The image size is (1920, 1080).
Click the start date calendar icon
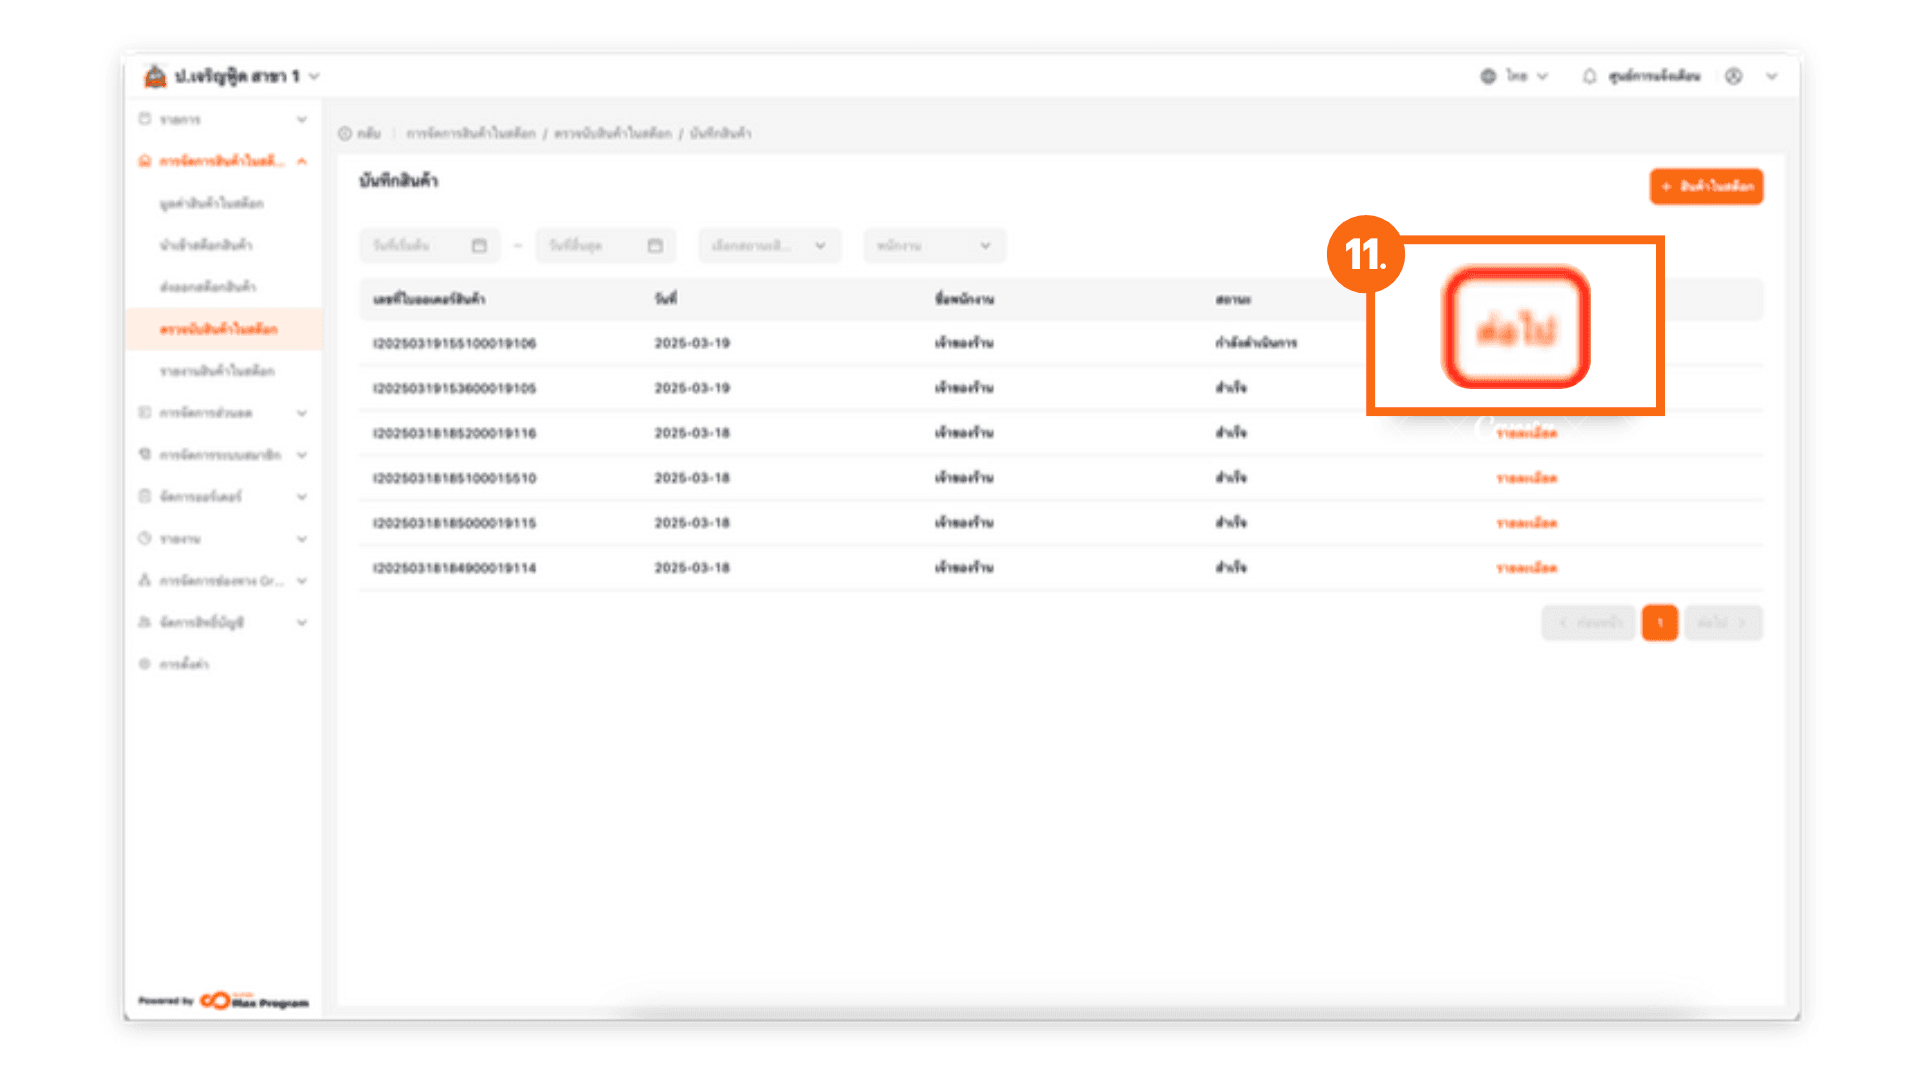(479, 246)
